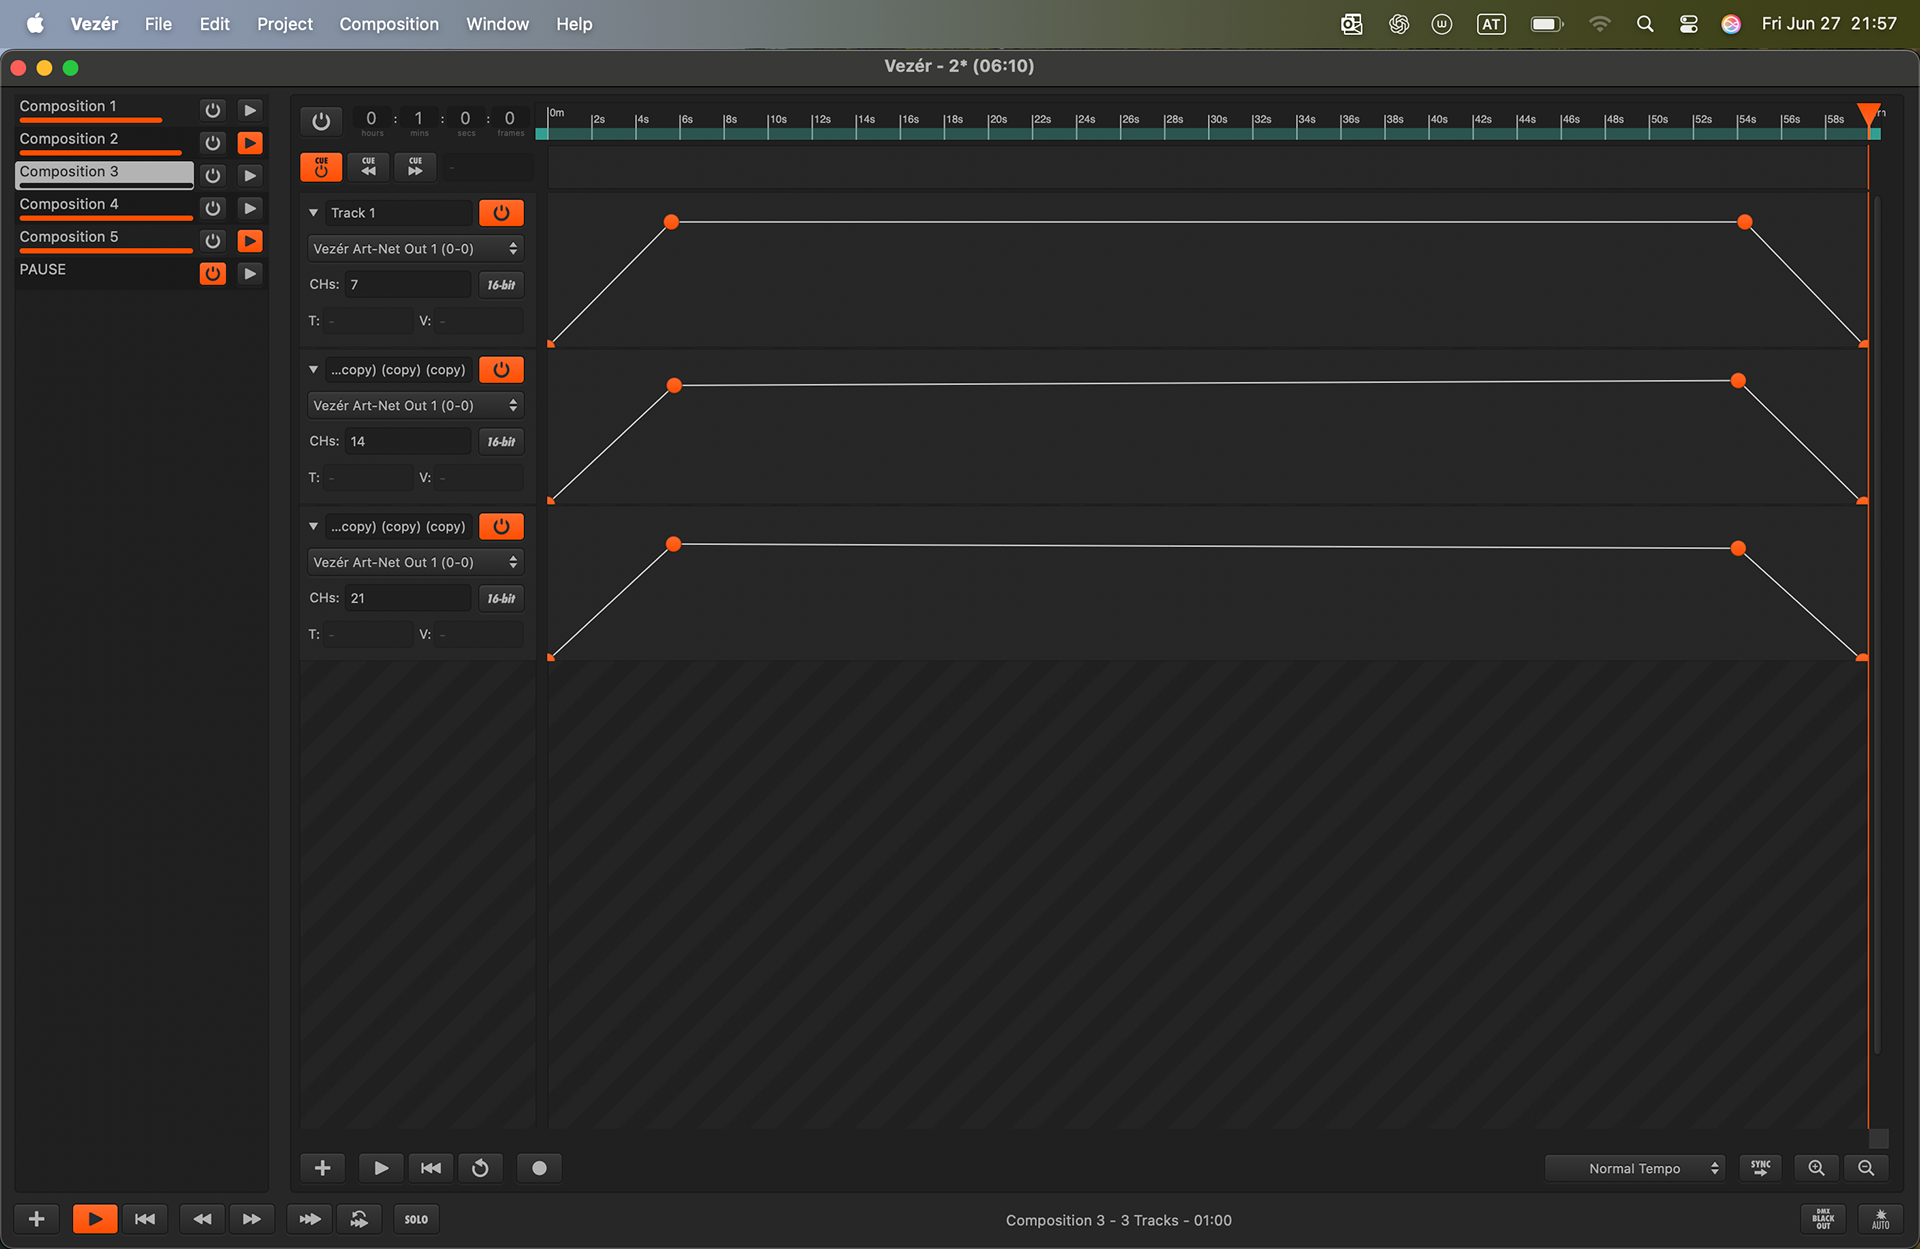The image size is (1920, 1249).
Task: Click the SOLO button
Action: pyautogui.click(x=416, y=1219)
